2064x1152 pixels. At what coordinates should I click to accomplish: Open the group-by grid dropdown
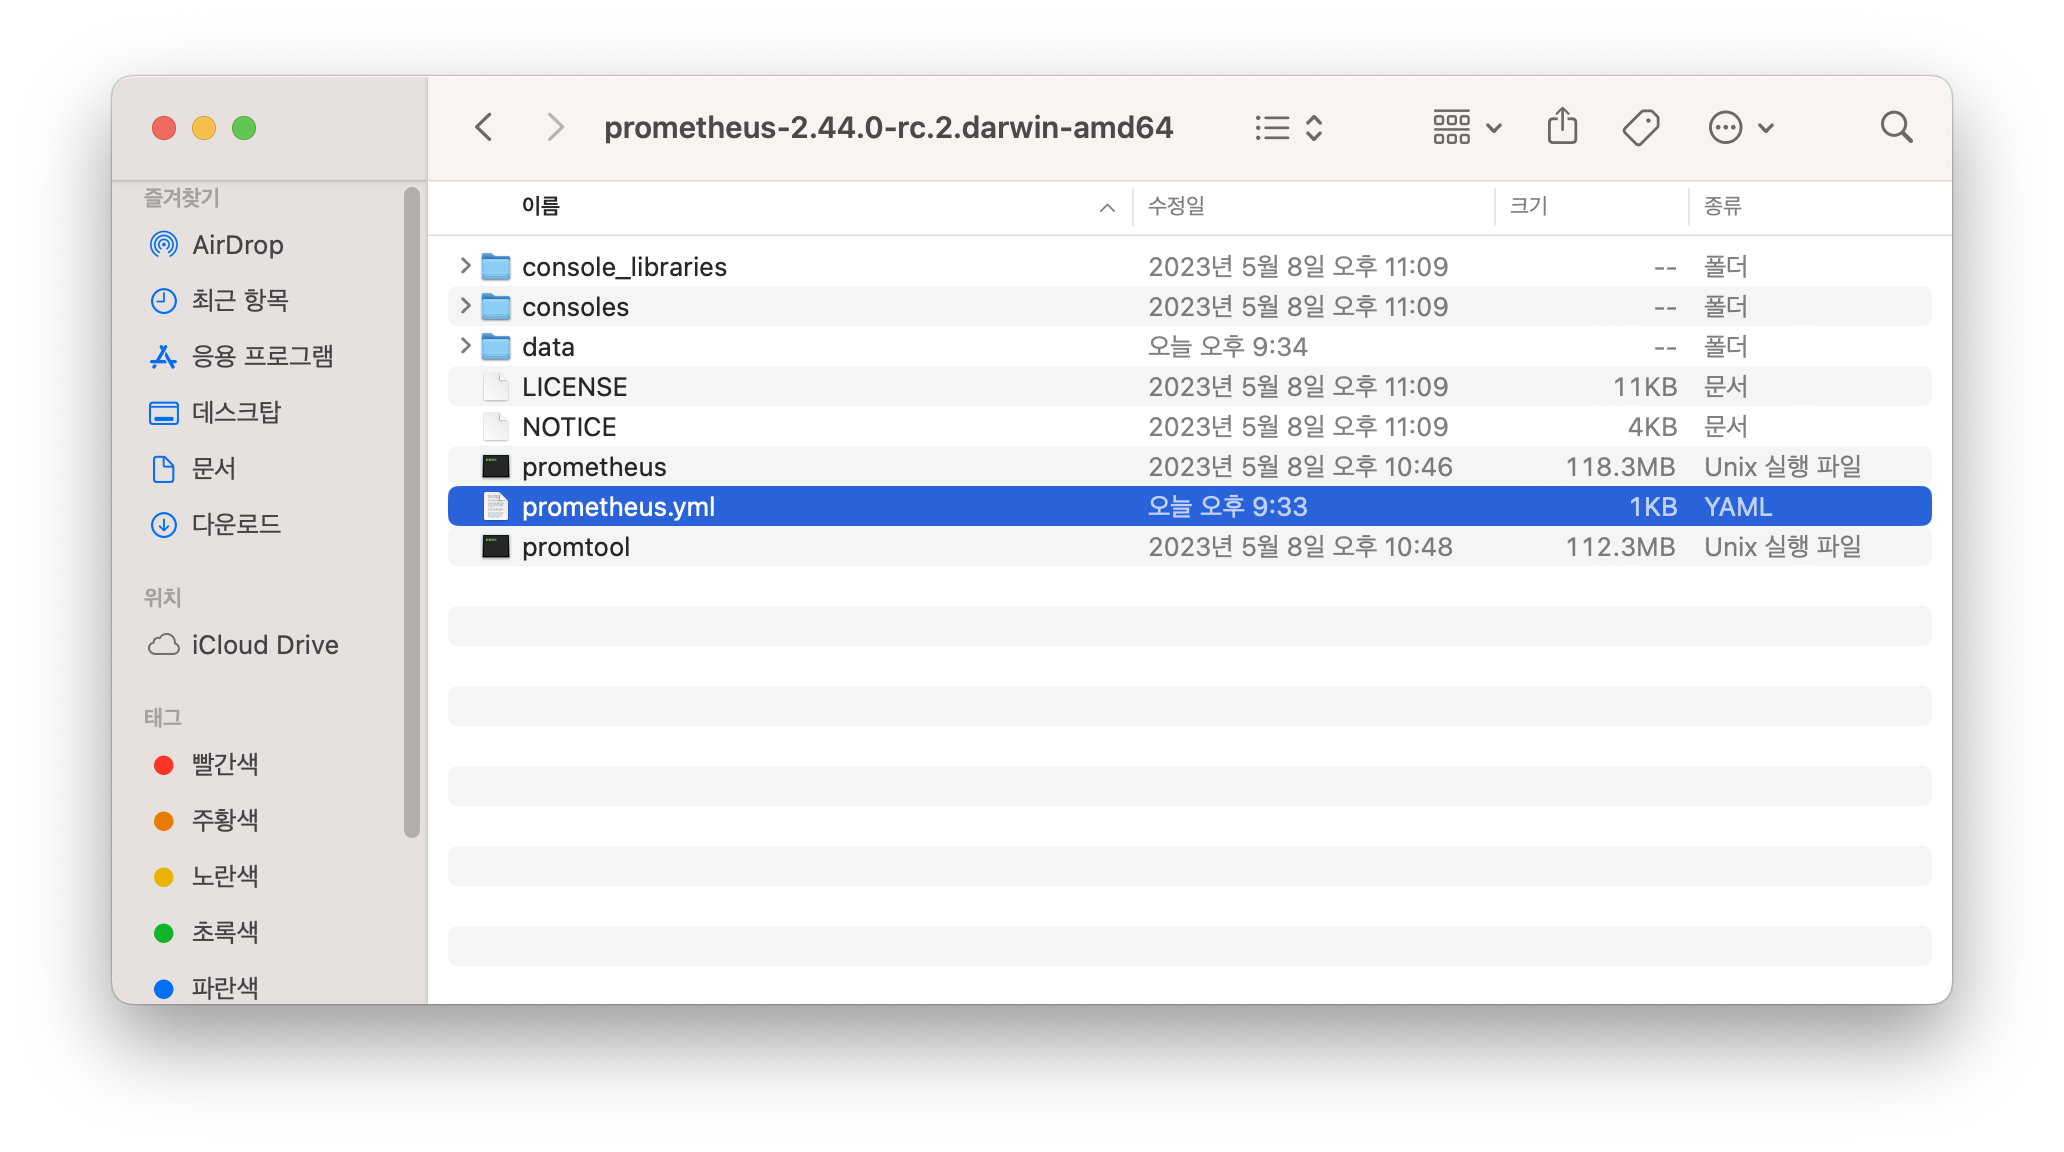(x=1467, y=128)
